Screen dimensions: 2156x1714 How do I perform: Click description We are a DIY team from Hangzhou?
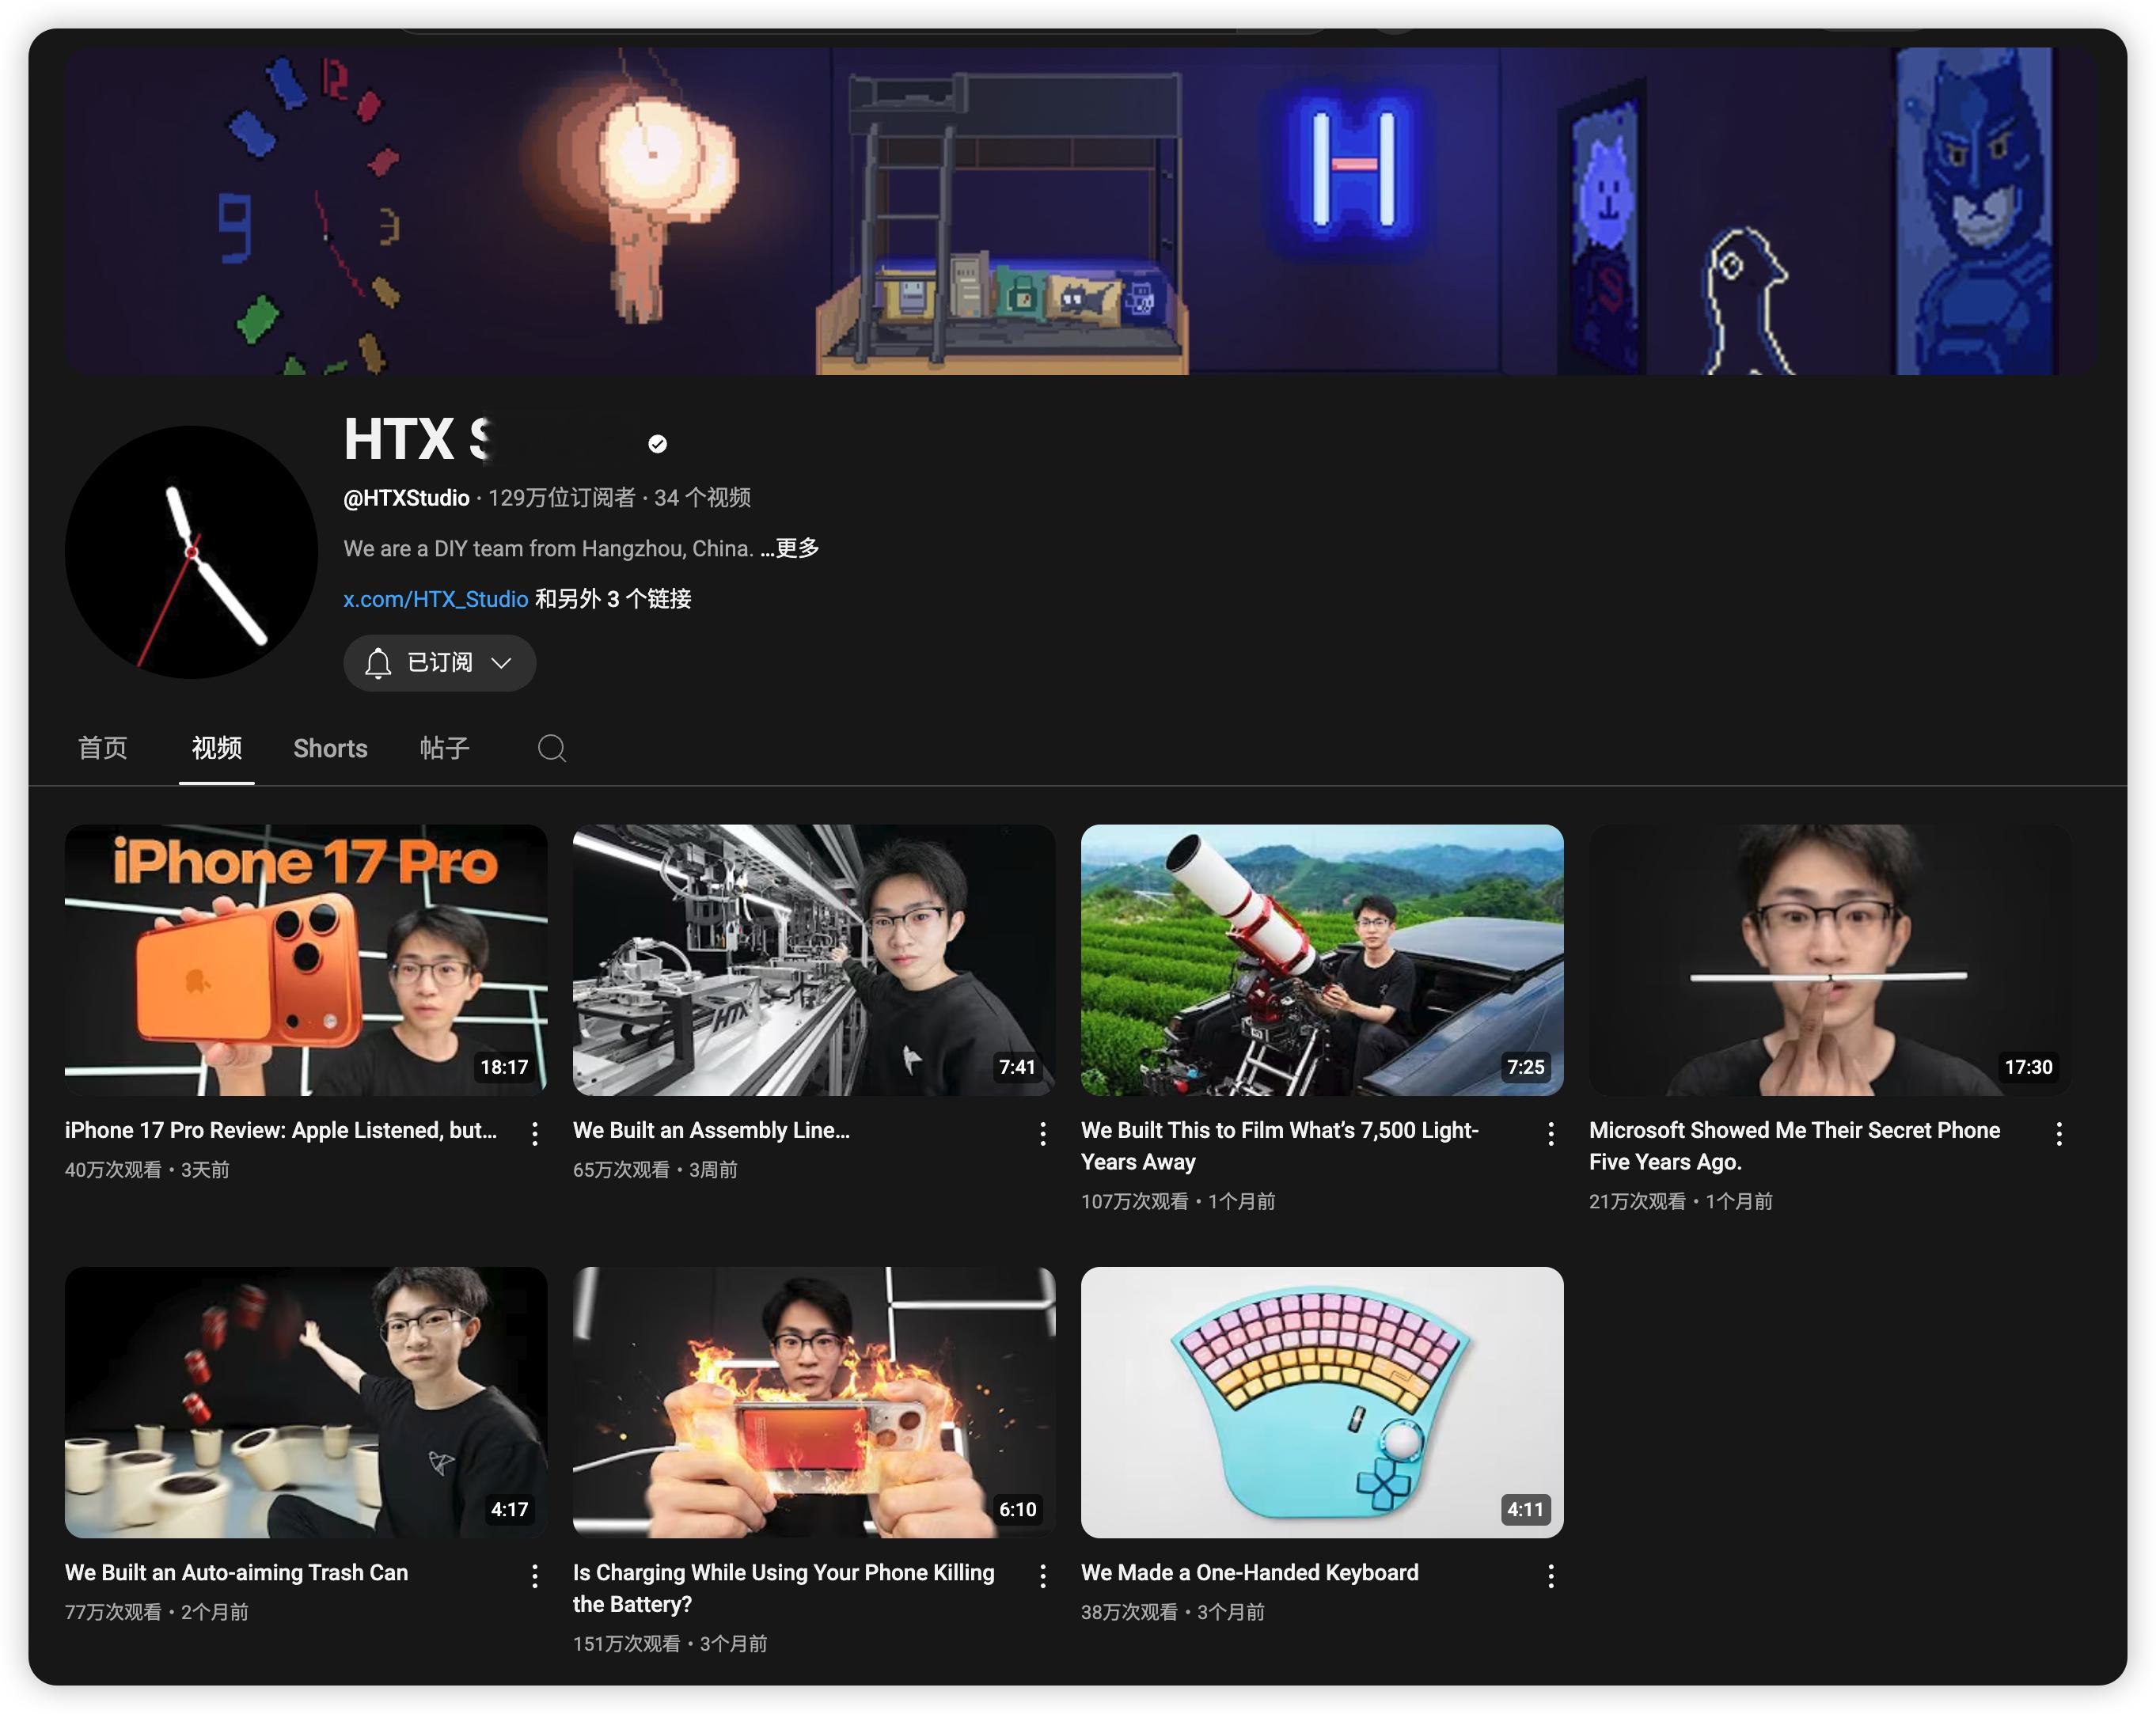(x=548, y=548)
